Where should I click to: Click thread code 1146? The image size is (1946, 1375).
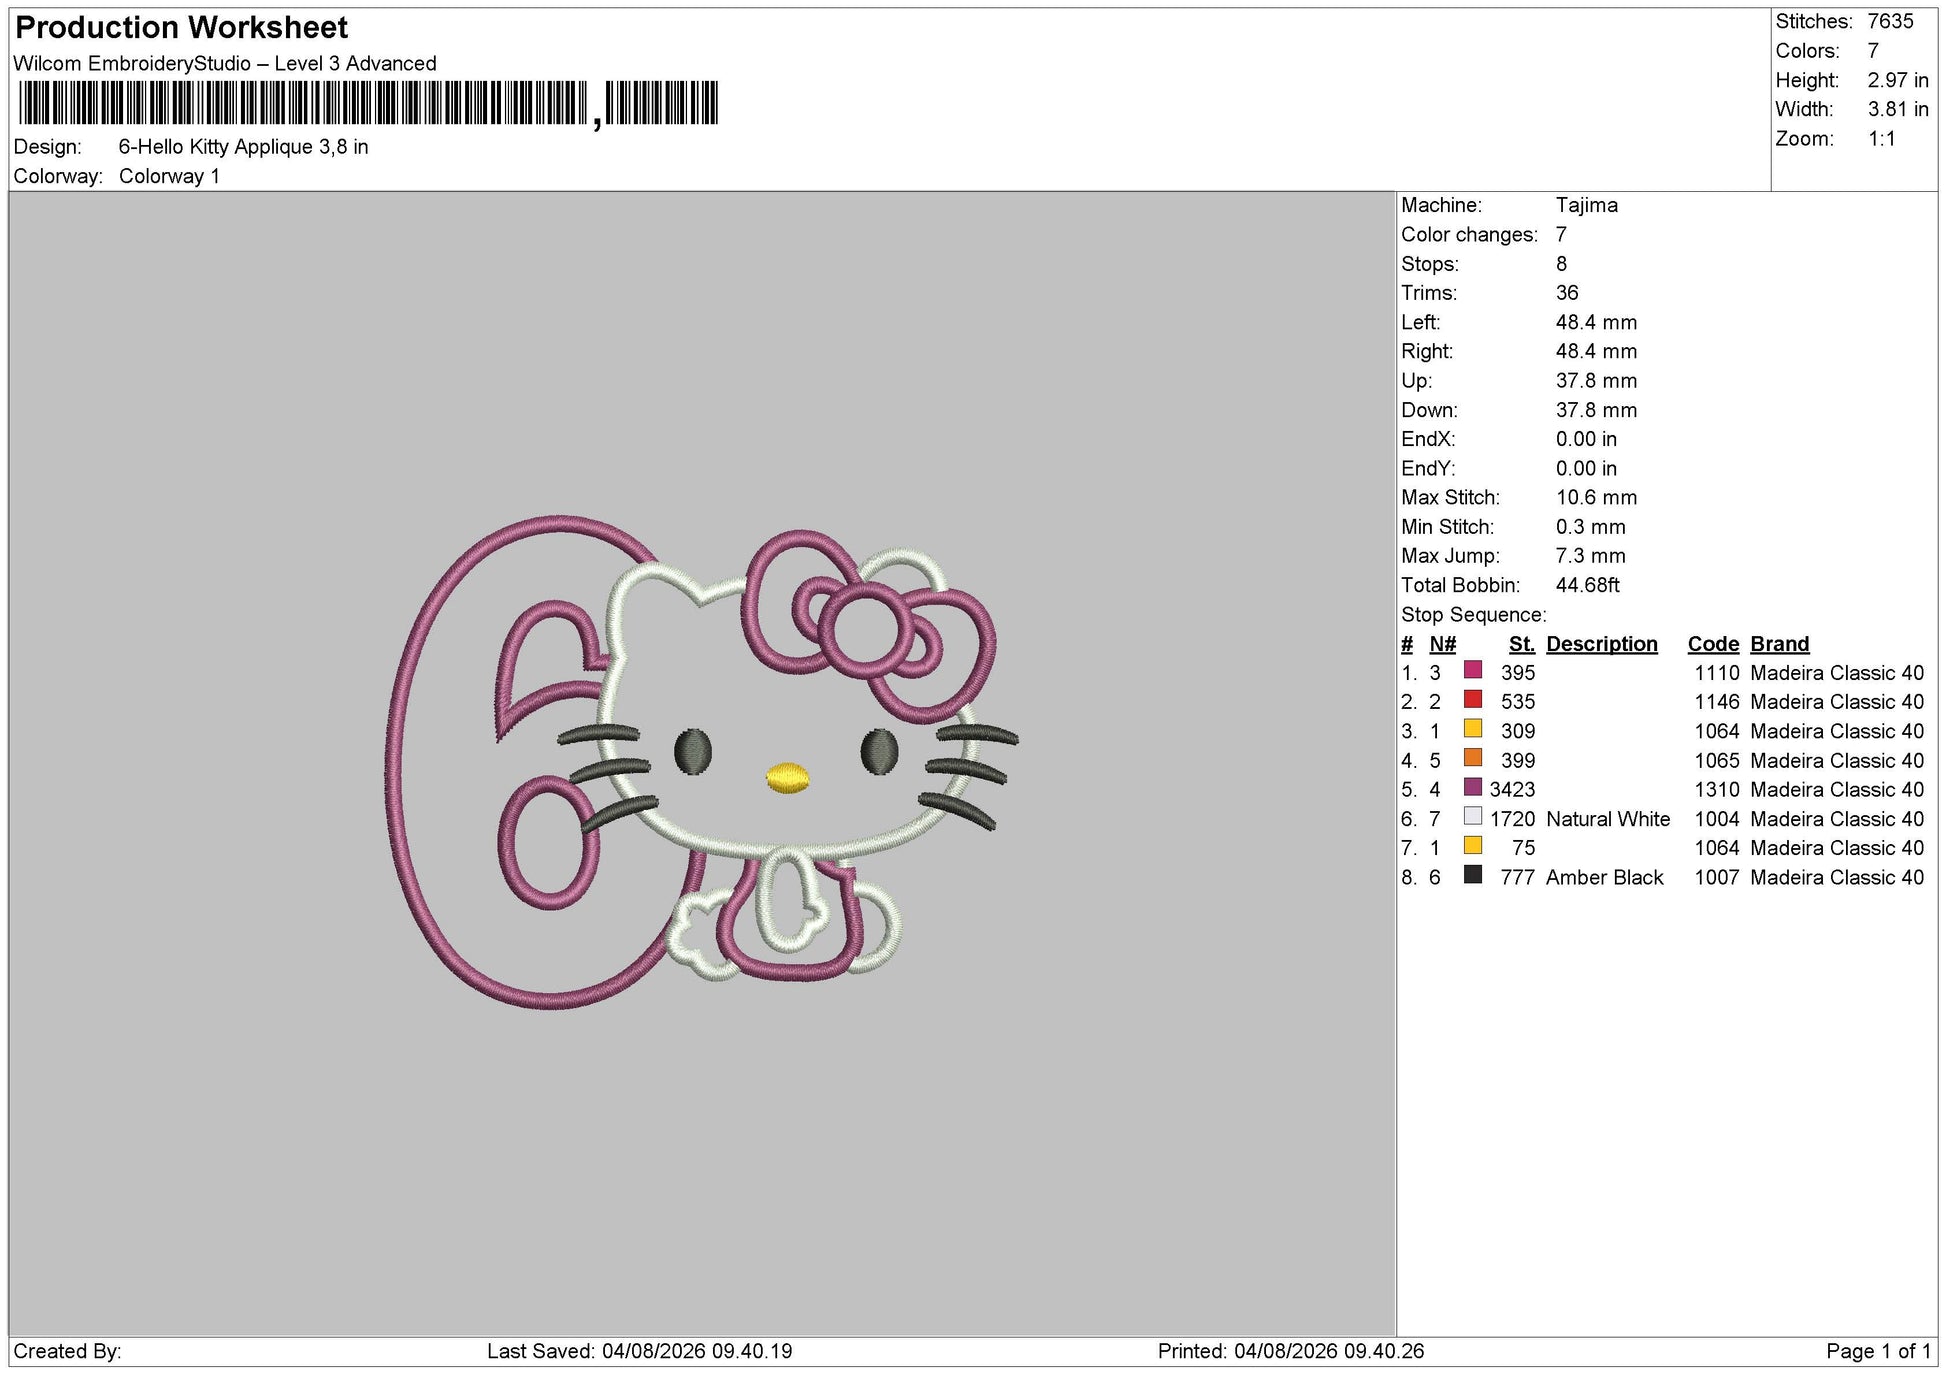(1716, 702)
